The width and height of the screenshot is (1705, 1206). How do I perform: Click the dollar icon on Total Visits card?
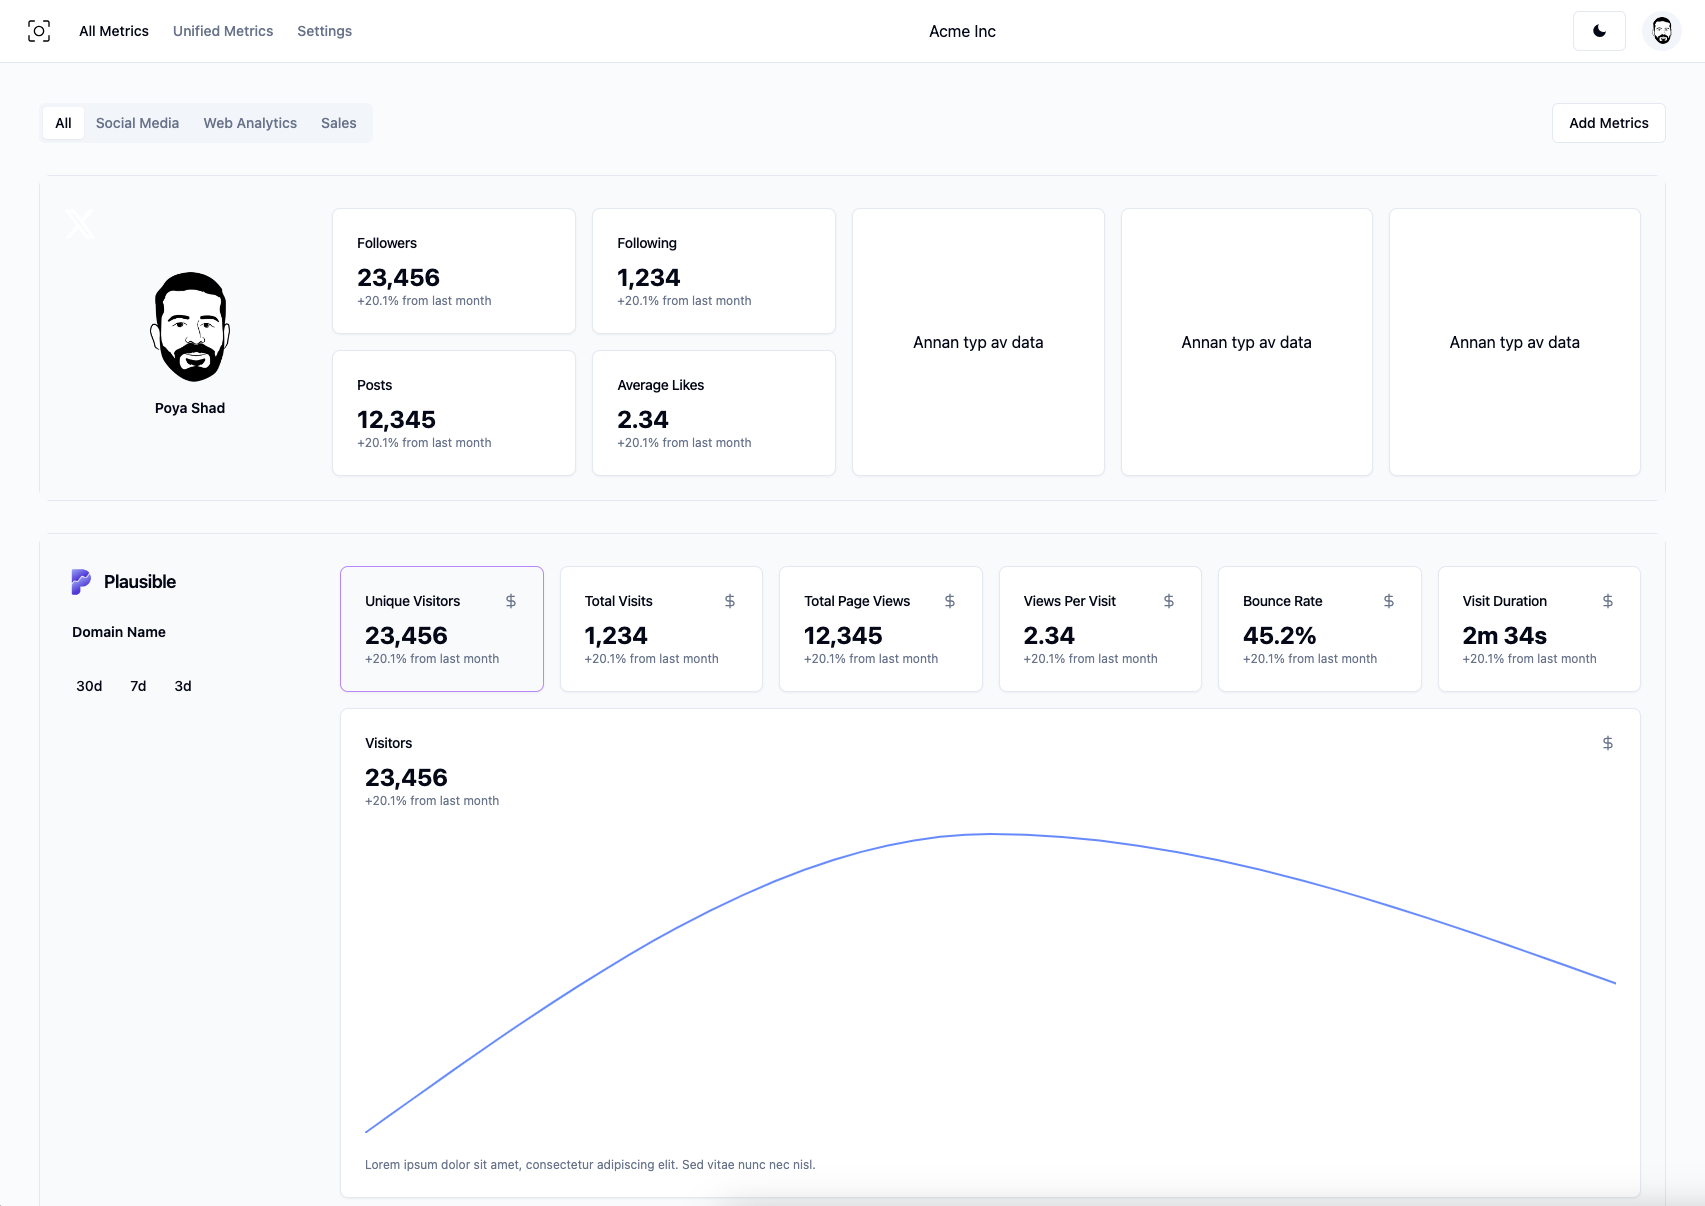pos(729,601)
